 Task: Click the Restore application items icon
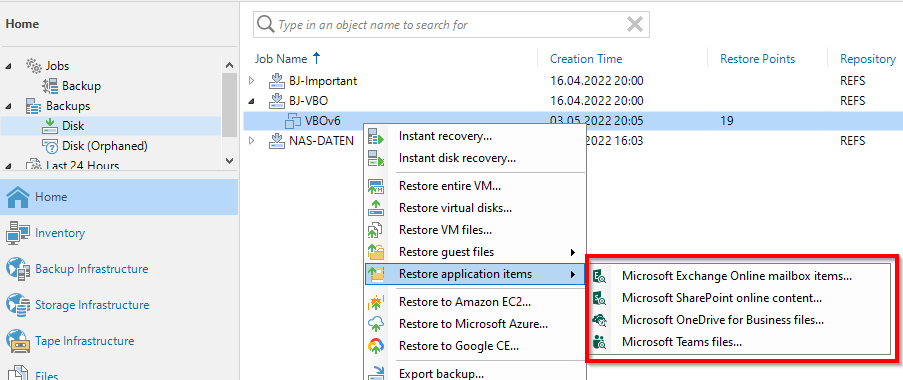tap(376, 273)
